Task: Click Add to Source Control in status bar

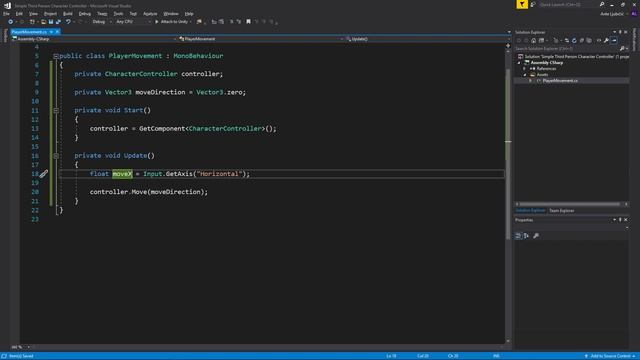Action: [x=611, y=356]
